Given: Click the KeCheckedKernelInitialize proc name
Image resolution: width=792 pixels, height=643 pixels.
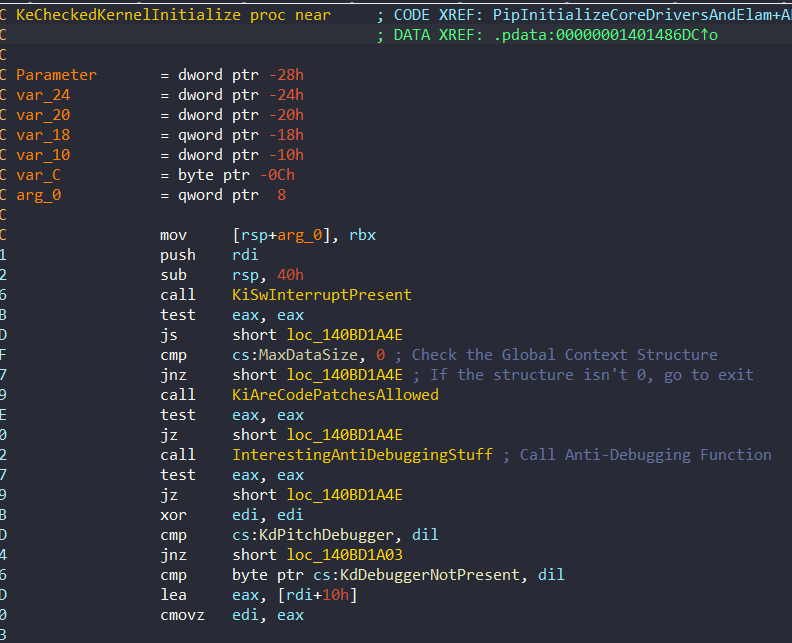Looking at the screenshot, I should [129, 15].
